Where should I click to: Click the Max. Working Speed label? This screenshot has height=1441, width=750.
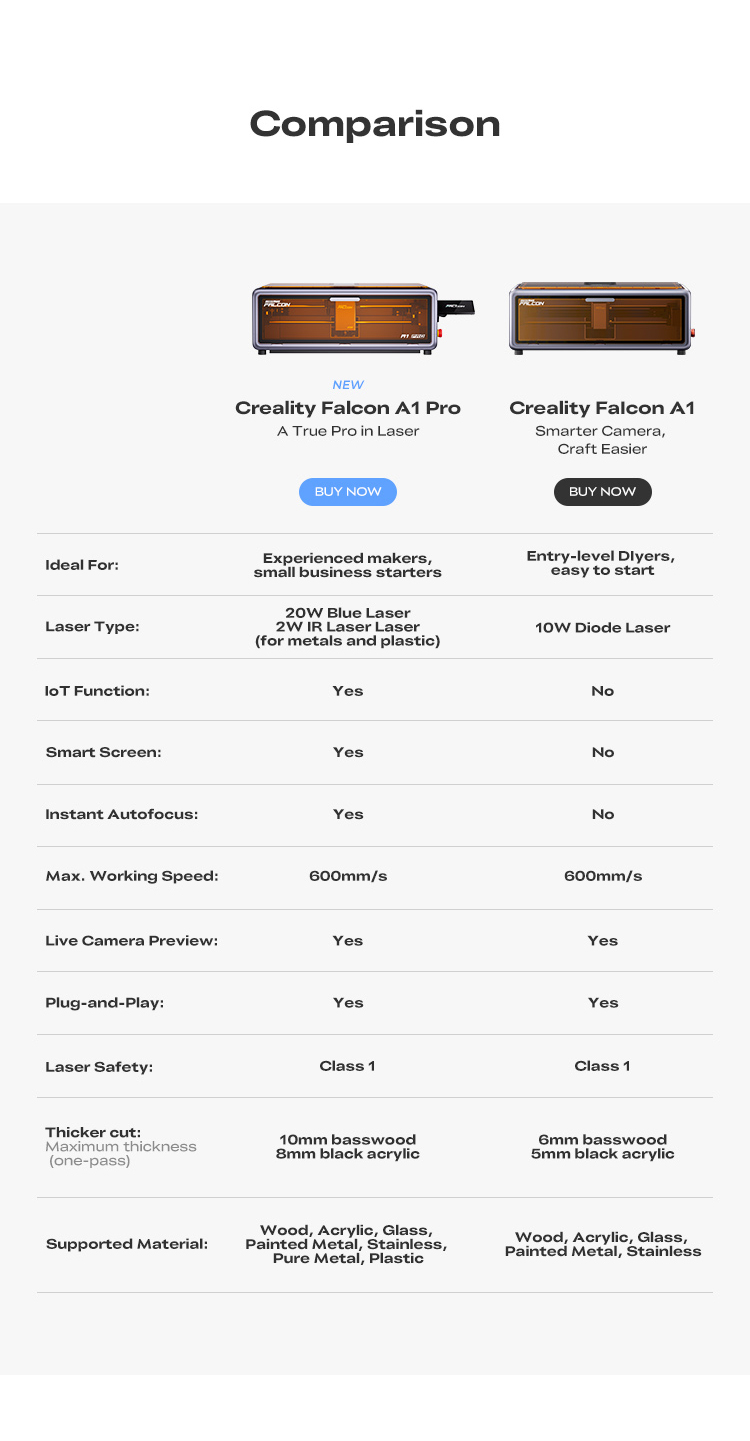[x=132, y=876]
